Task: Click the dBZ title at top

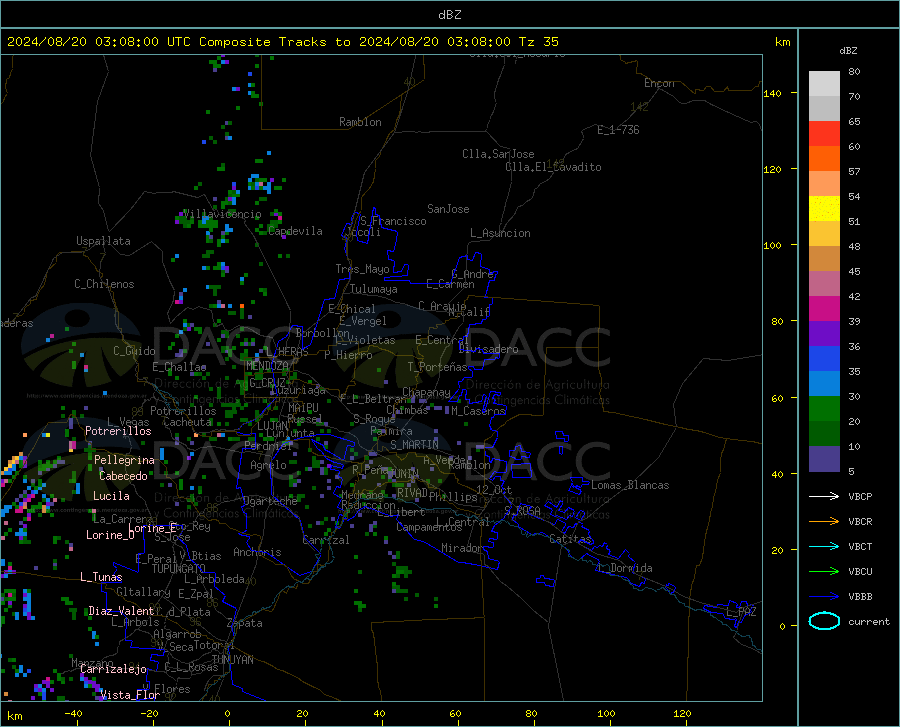Action: tap(449, 15)
